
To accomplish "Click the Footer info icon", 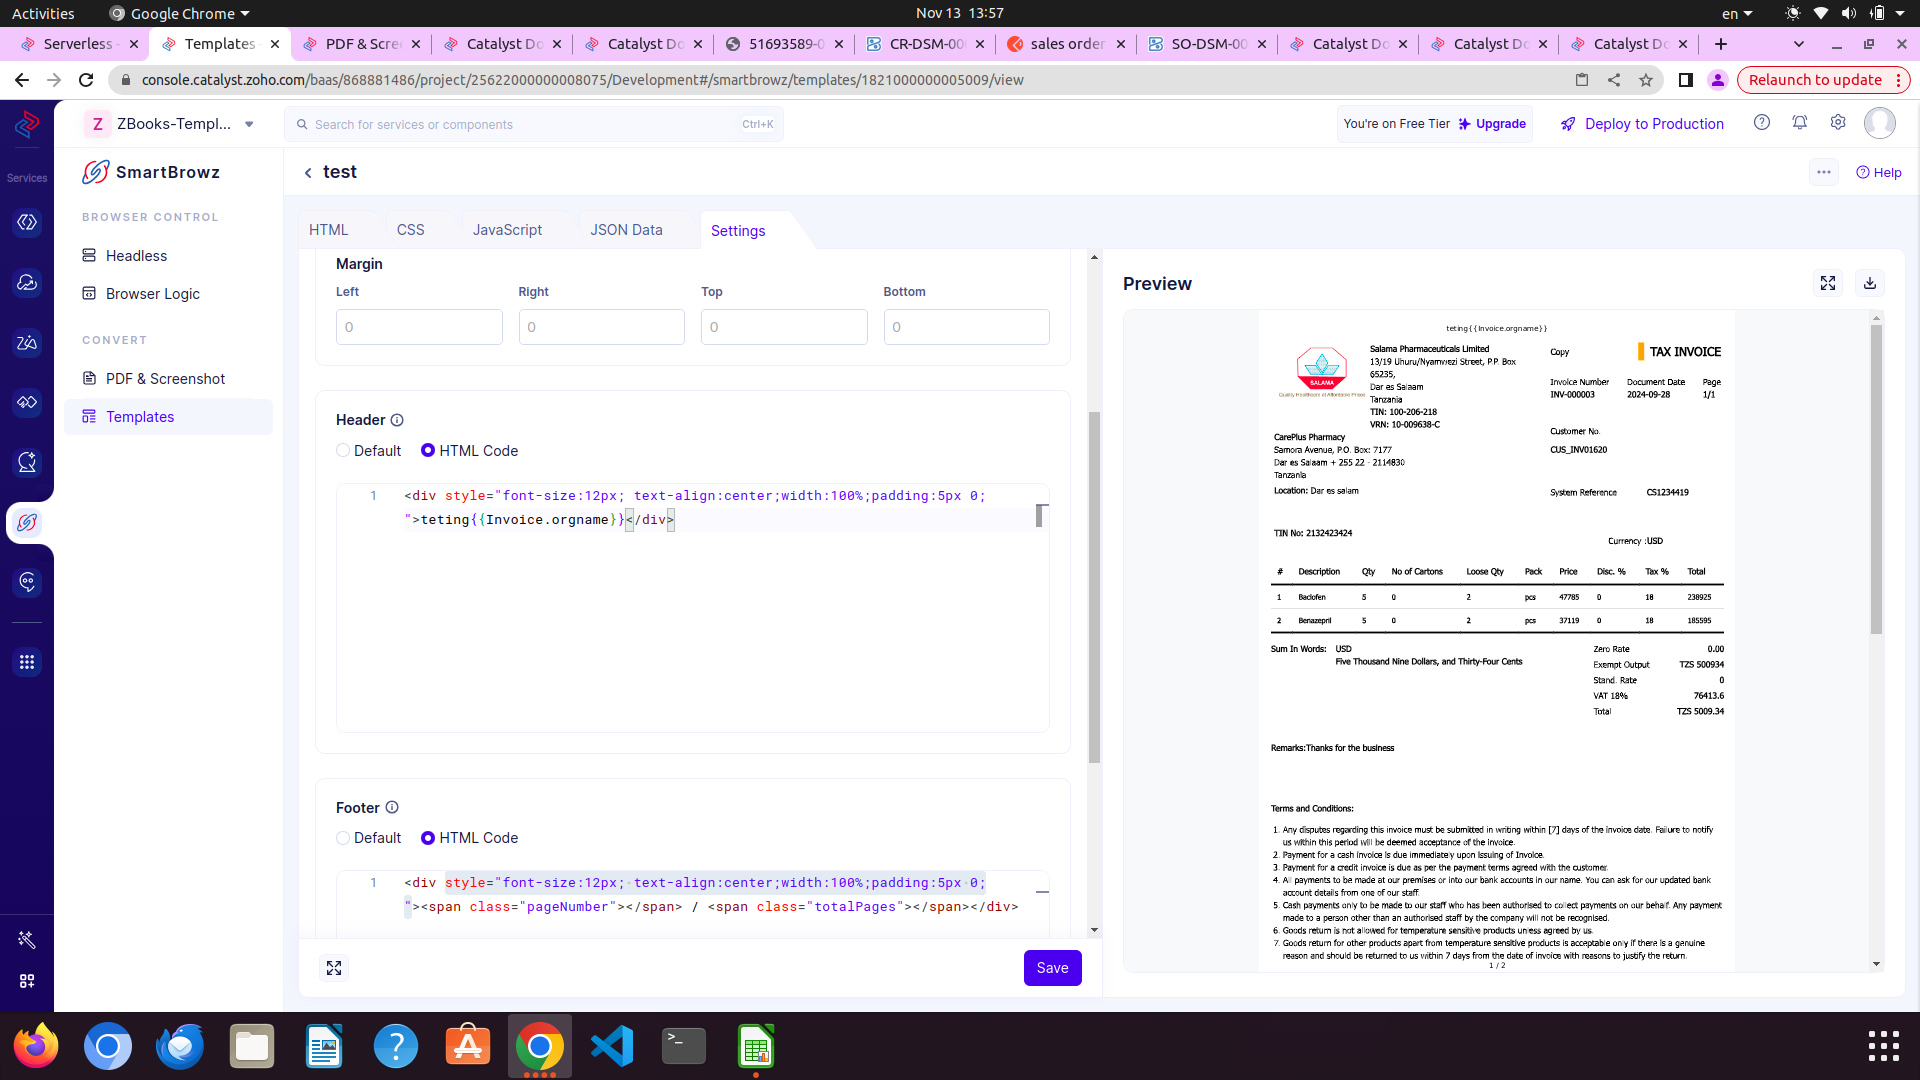I will click(392, 807).
